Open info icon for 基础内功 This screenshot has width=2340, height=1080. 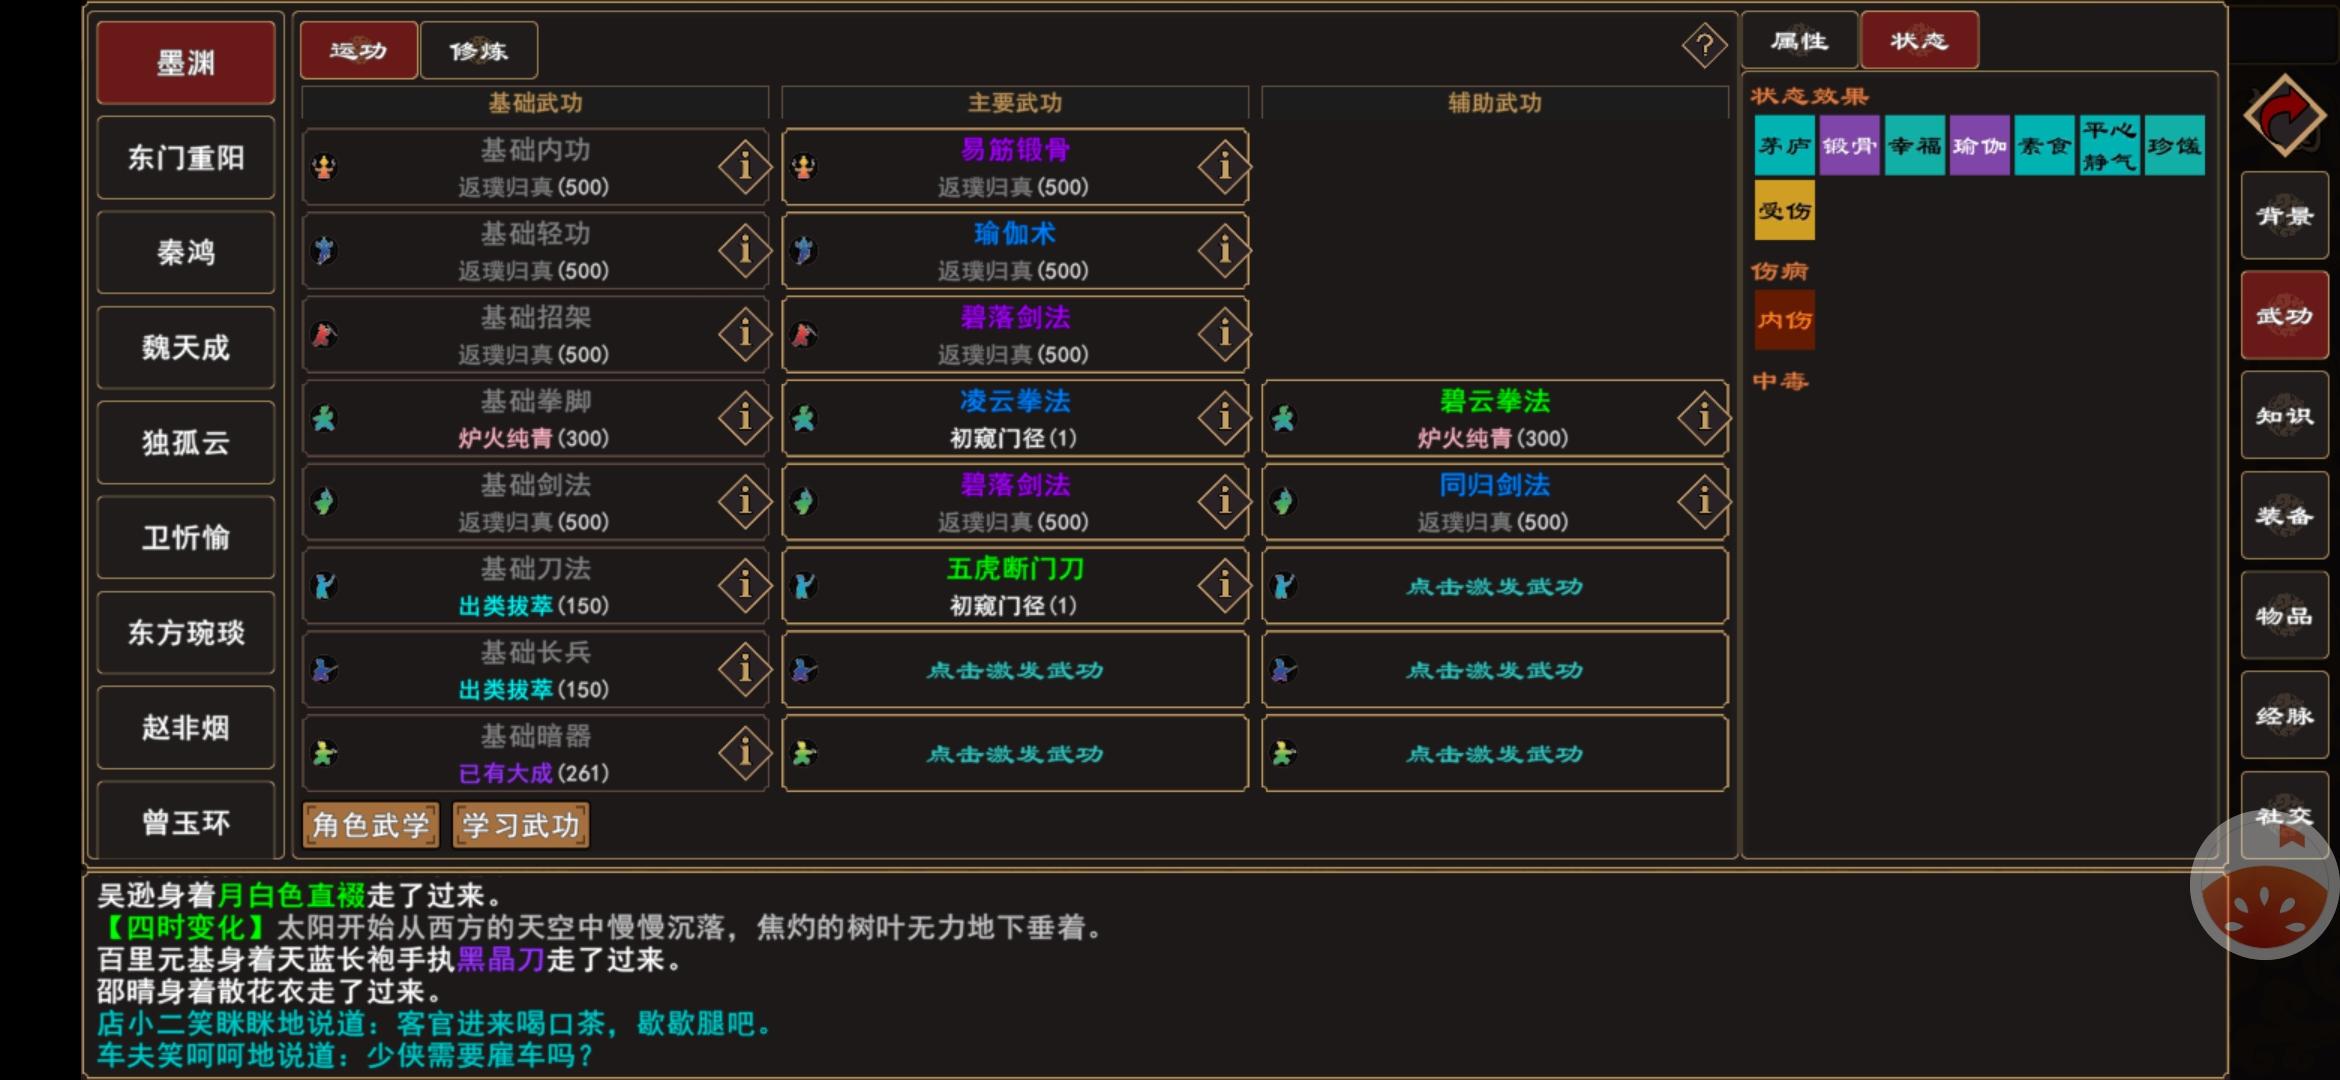click(744, 166)
